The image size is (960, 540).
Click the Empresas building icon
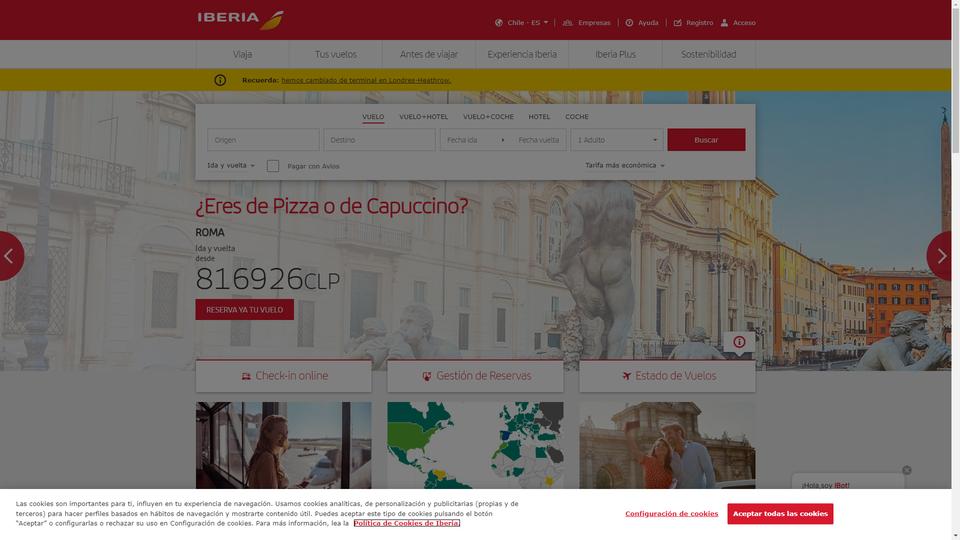coord(568,23)
